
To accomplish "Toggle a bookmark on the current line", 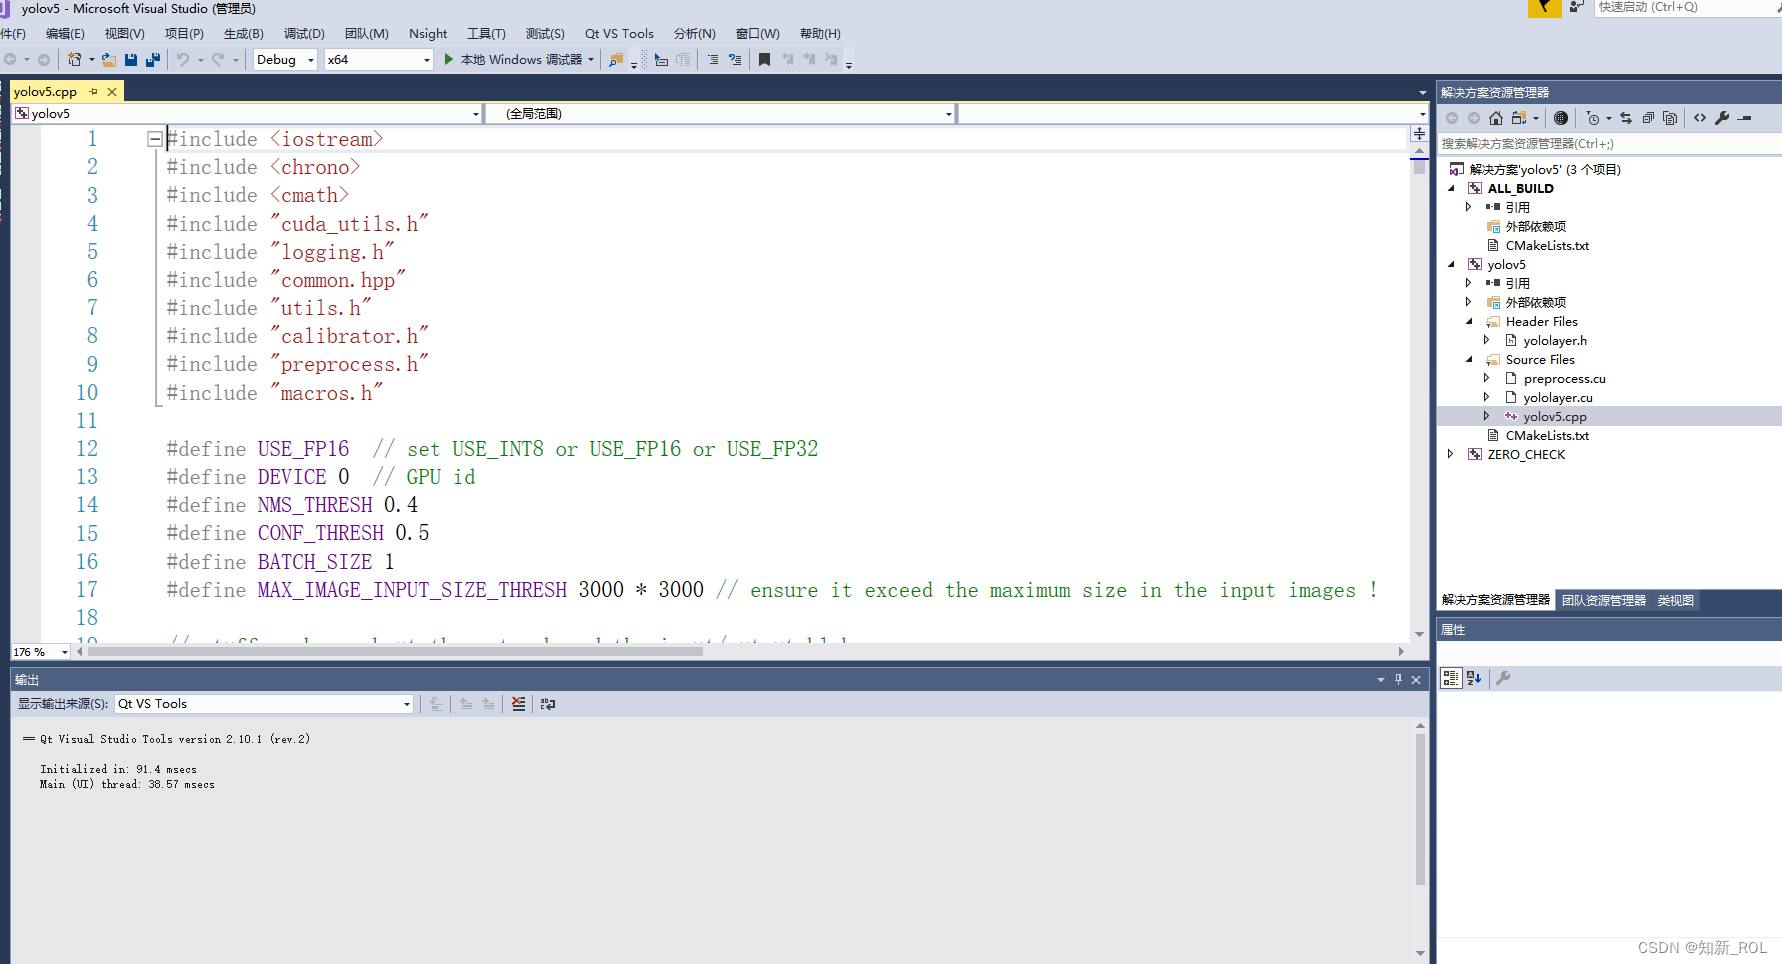I will pyautogui.click(x=765, y=59).
